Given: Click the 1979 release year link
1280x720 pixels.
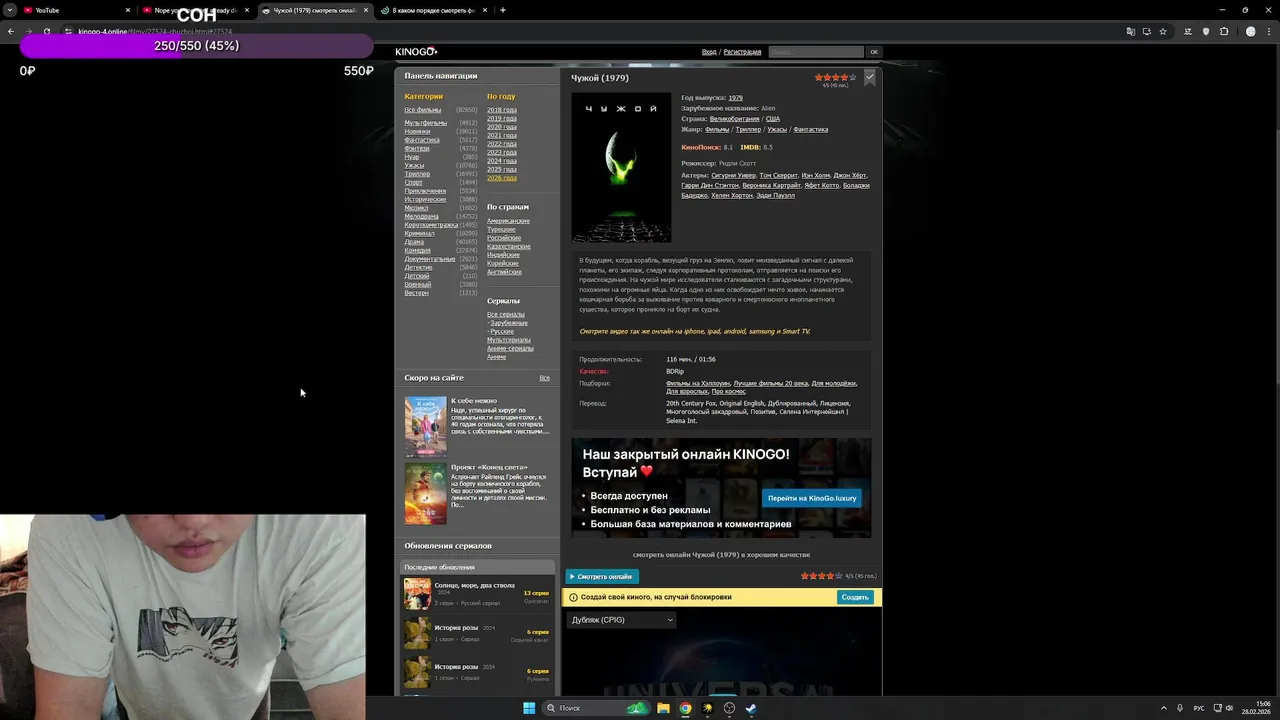Looking at the screenshot, I should [735, 98].
